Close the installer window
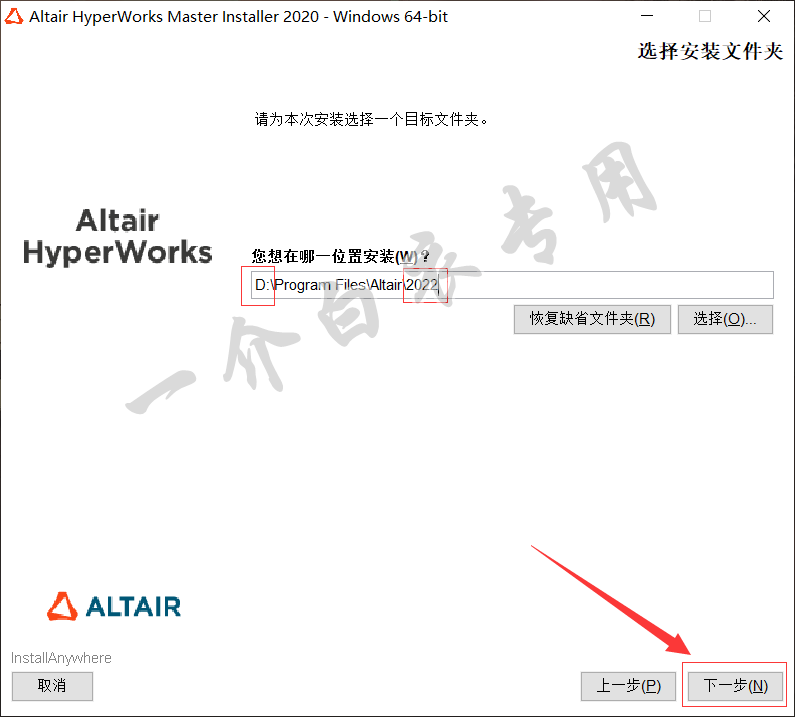 pyautogui.click(x=764, y=16)
